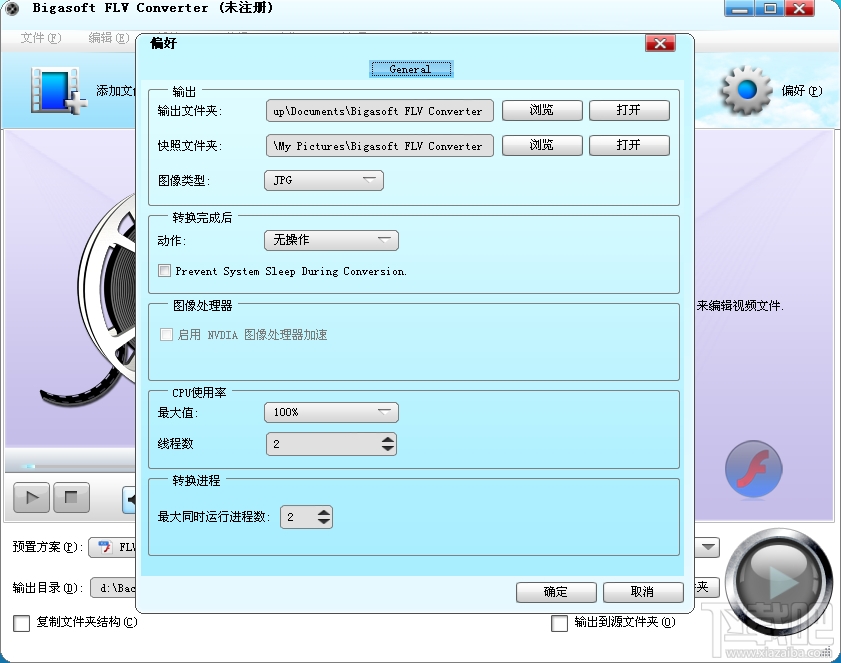Click the Flash logo icon on main window
The image size is (841, 663).
click(x=752, y=468)
